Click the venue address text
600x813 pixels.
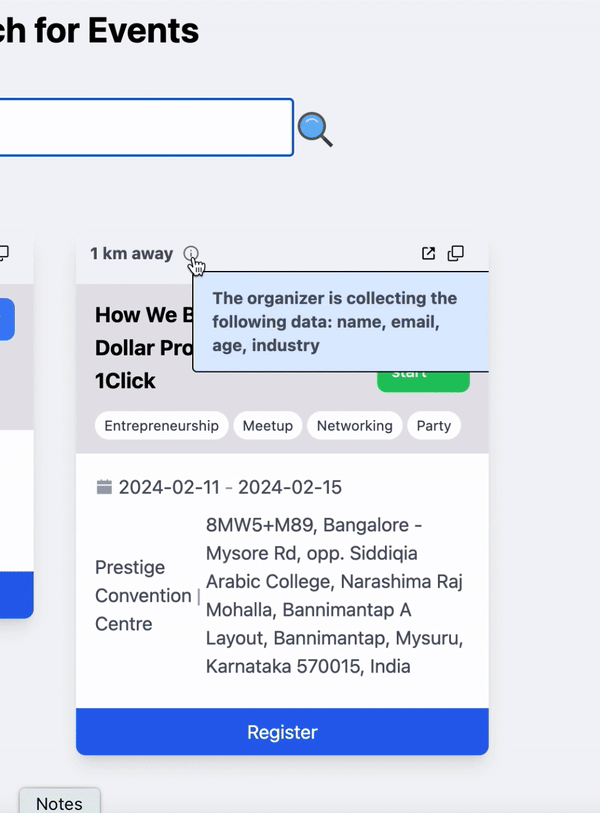335,595
